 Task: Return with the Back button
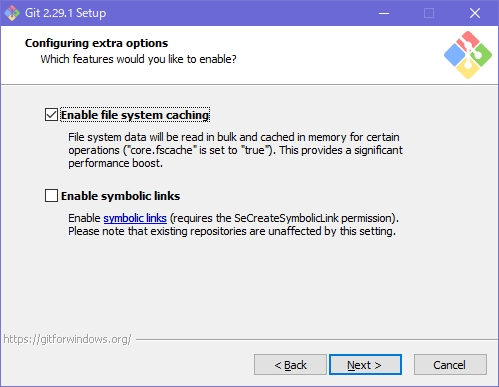point(290,365)
